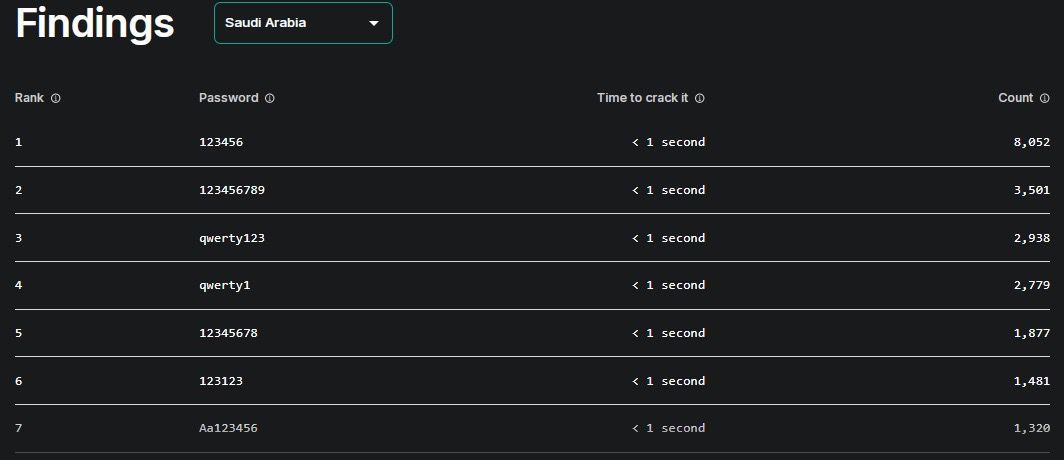
Task: Click the info icon beside Password header
Action: coord(269,98)
